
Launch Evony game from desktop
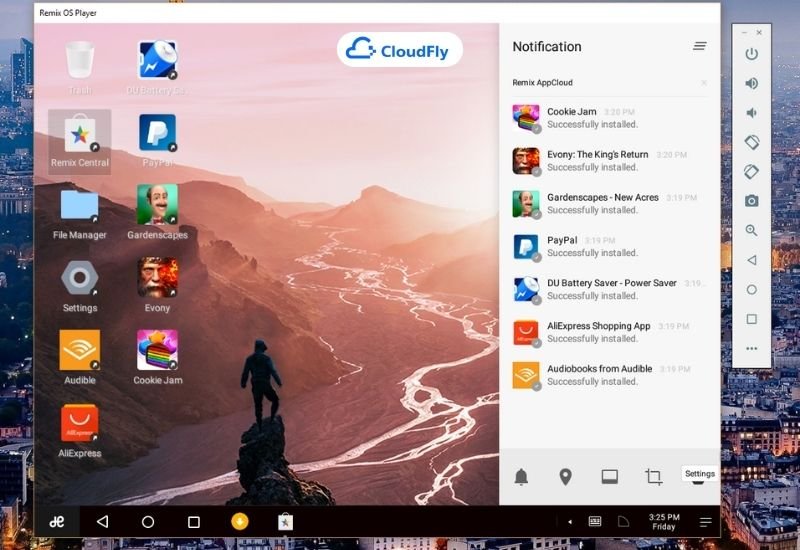click(157, 277)
